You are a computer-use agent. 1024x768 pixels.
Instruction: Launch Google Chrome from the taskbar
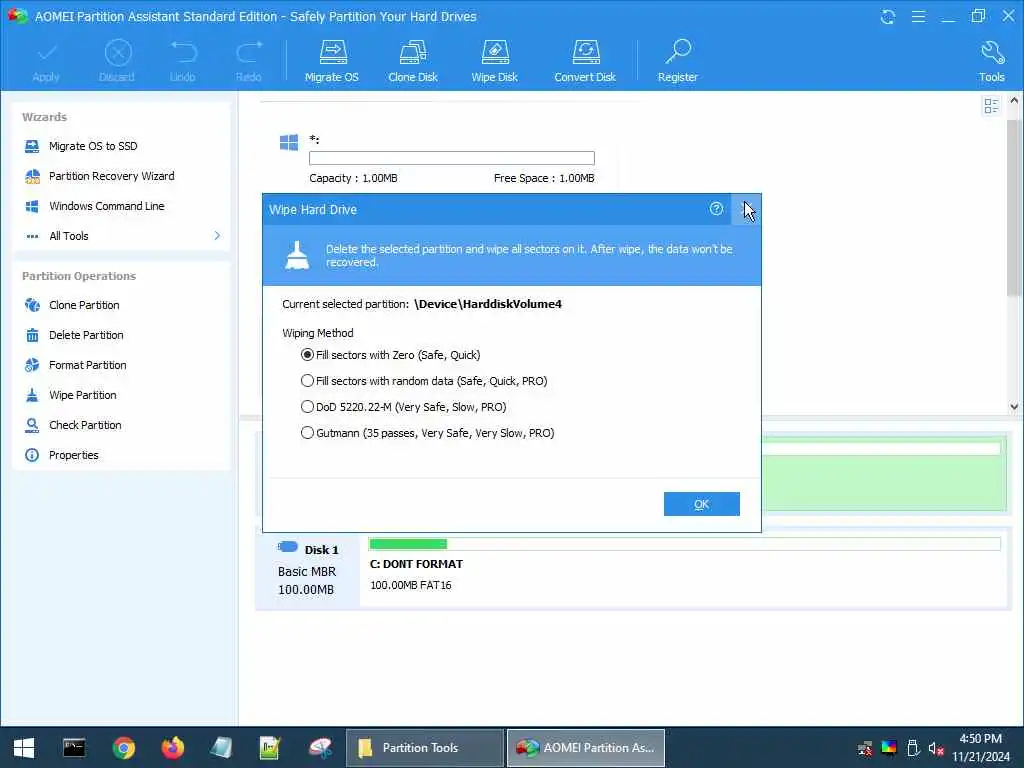coord(123,748)
